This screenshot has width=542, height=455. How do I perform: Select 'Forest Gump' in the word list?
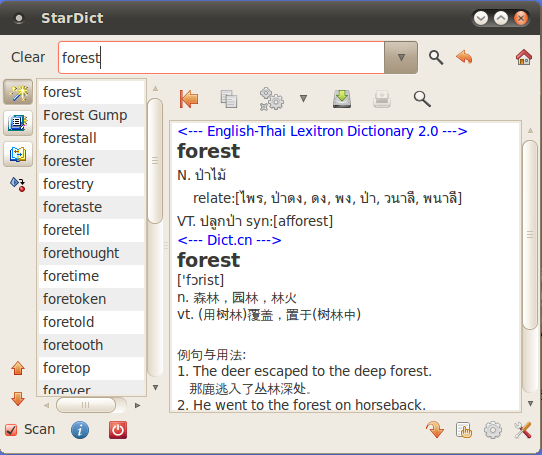tap(91, 115)
